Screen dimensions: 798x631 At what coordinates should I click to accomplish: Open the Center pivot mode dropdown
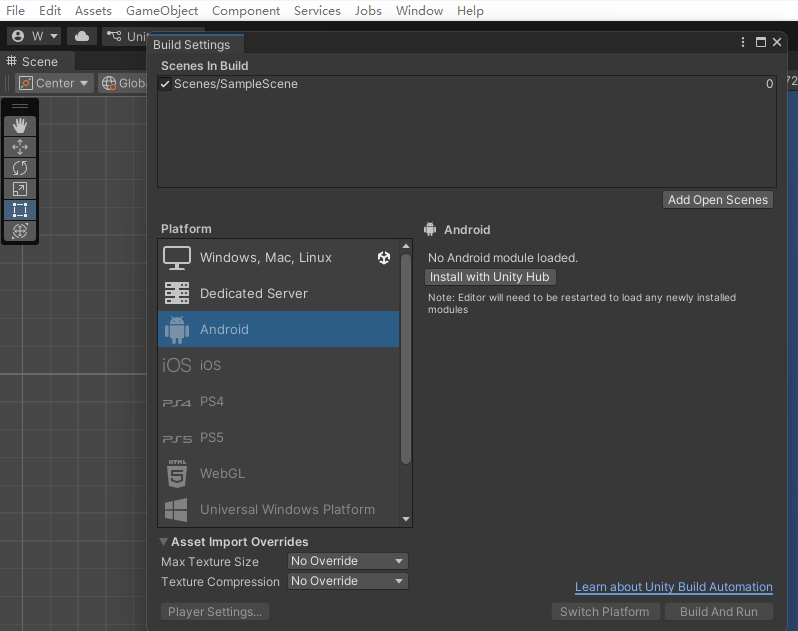pos(54,83)
